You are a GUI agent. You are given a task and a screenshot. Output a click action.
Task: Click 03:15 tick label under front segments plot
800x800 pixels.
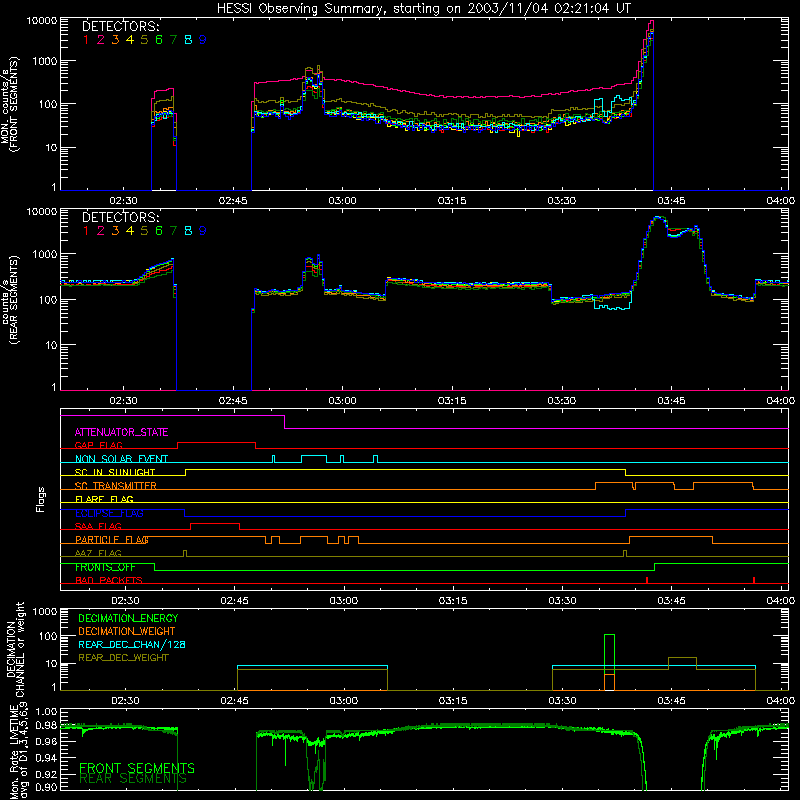(x=452, y=201)
